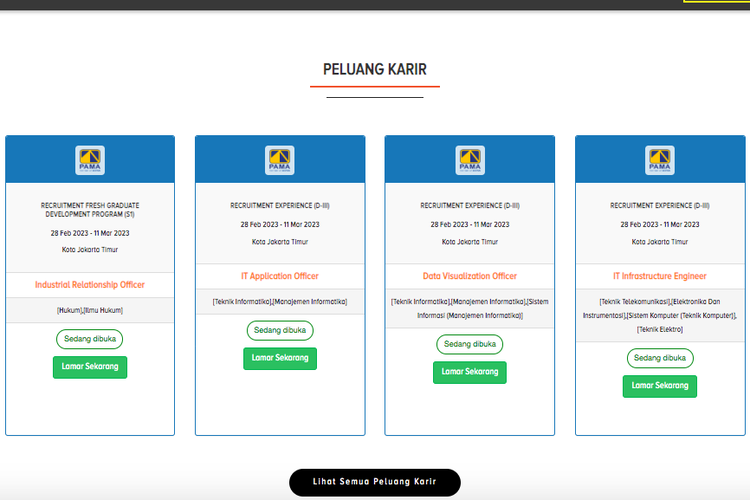Click PAMA logo on Data Visualization Officer card
This screenshot has width=750, height=500.
coord(470,160)
